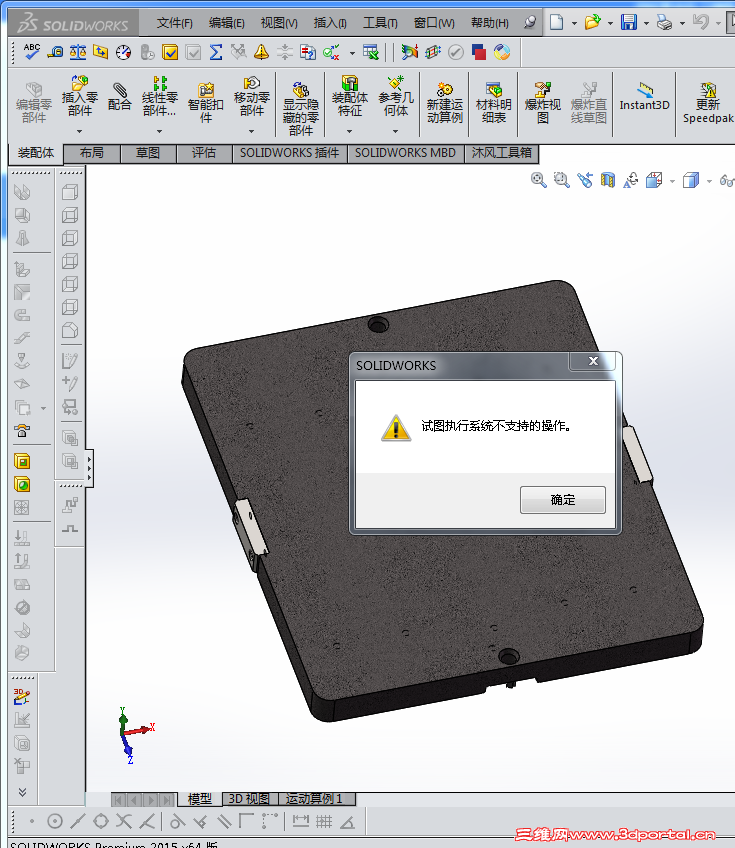The image size is (735, 848).
Task: Switch to the 运动算例 1 tab
Action: pyautogui.click(x=314, y=799)
